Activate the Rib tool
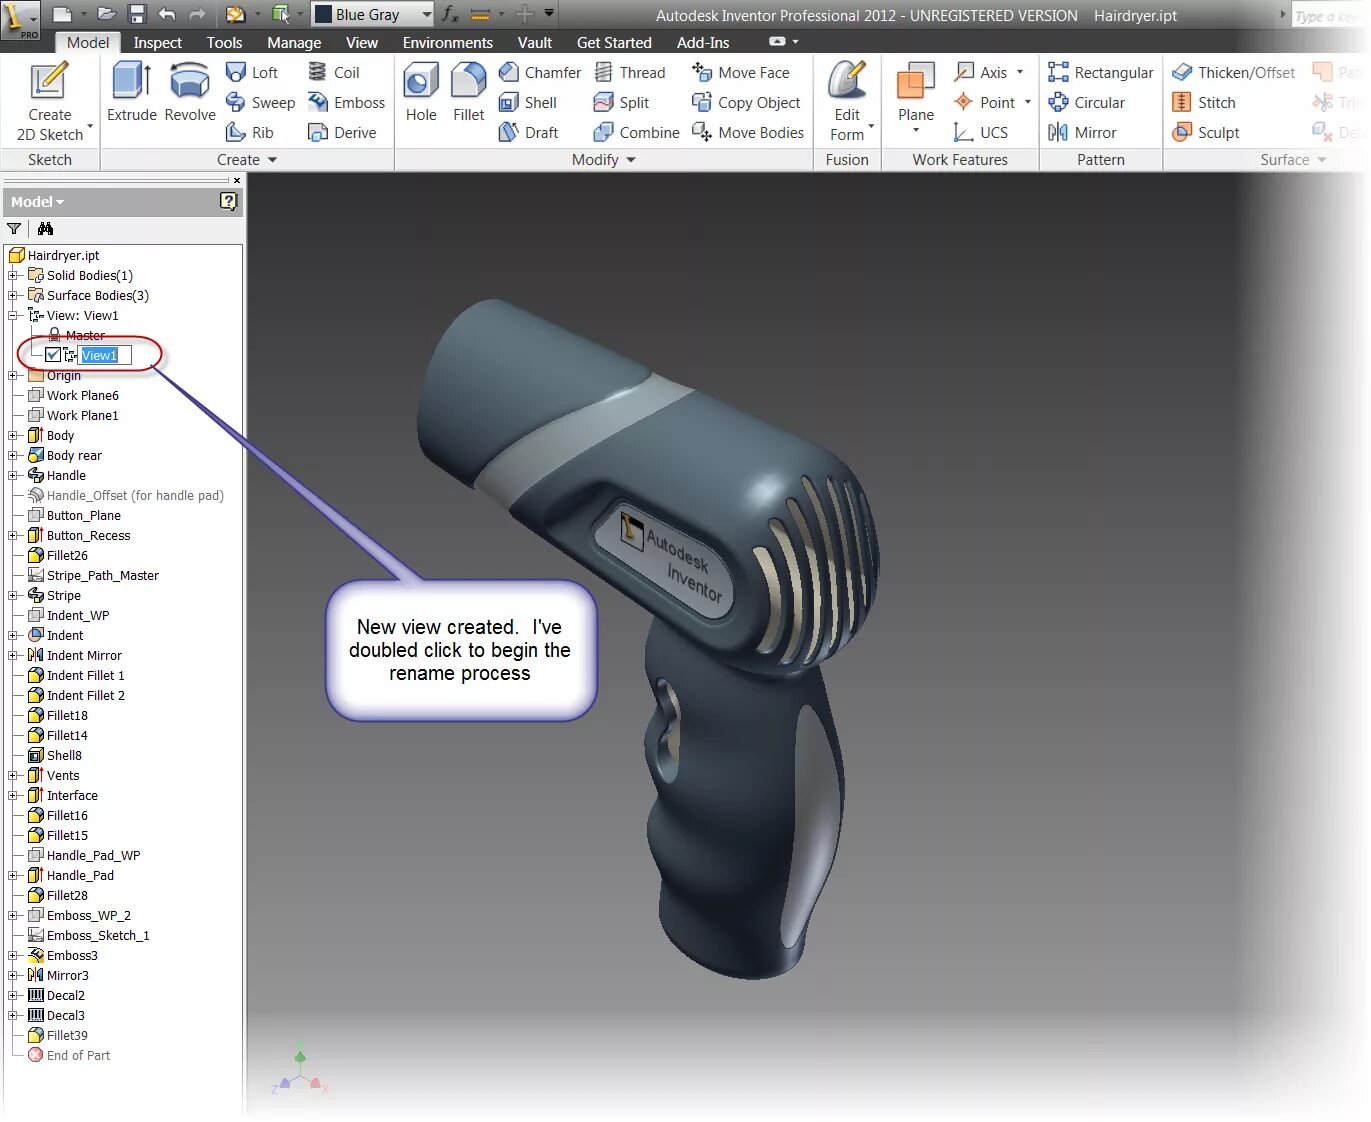The image size is (1371, 1122). tap(250, 132)
